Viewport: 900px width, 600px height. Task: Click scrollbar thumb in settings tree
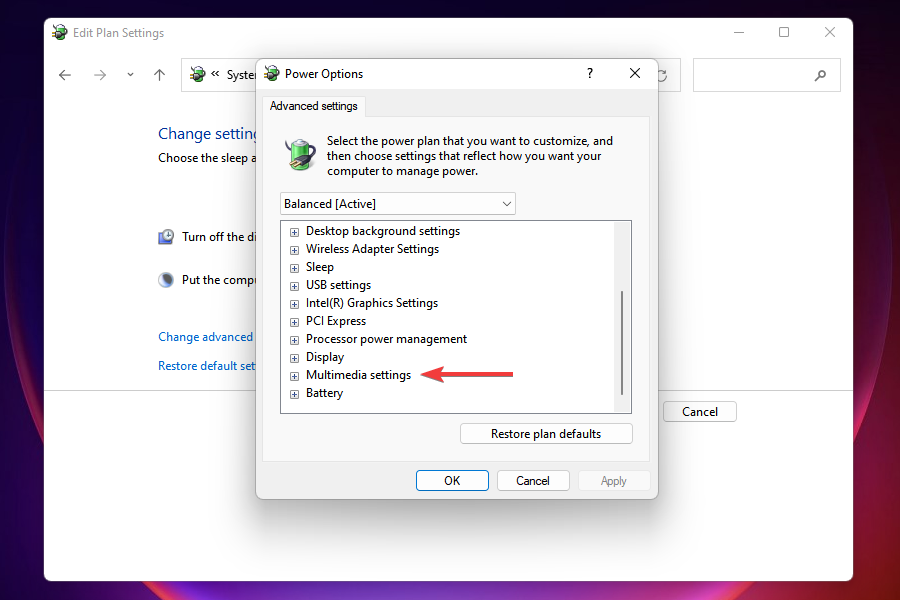click(622, 343)
